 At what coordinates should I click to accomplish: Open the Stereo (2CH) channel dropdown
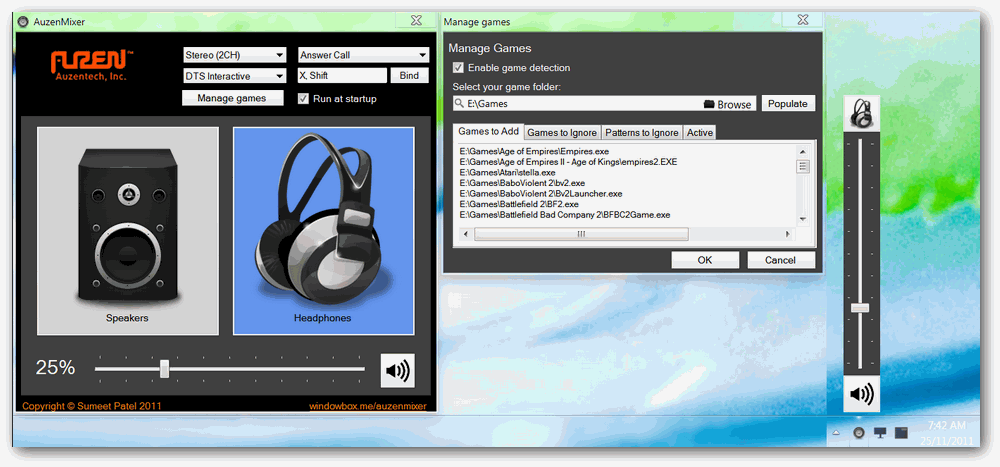pos(234,55)
